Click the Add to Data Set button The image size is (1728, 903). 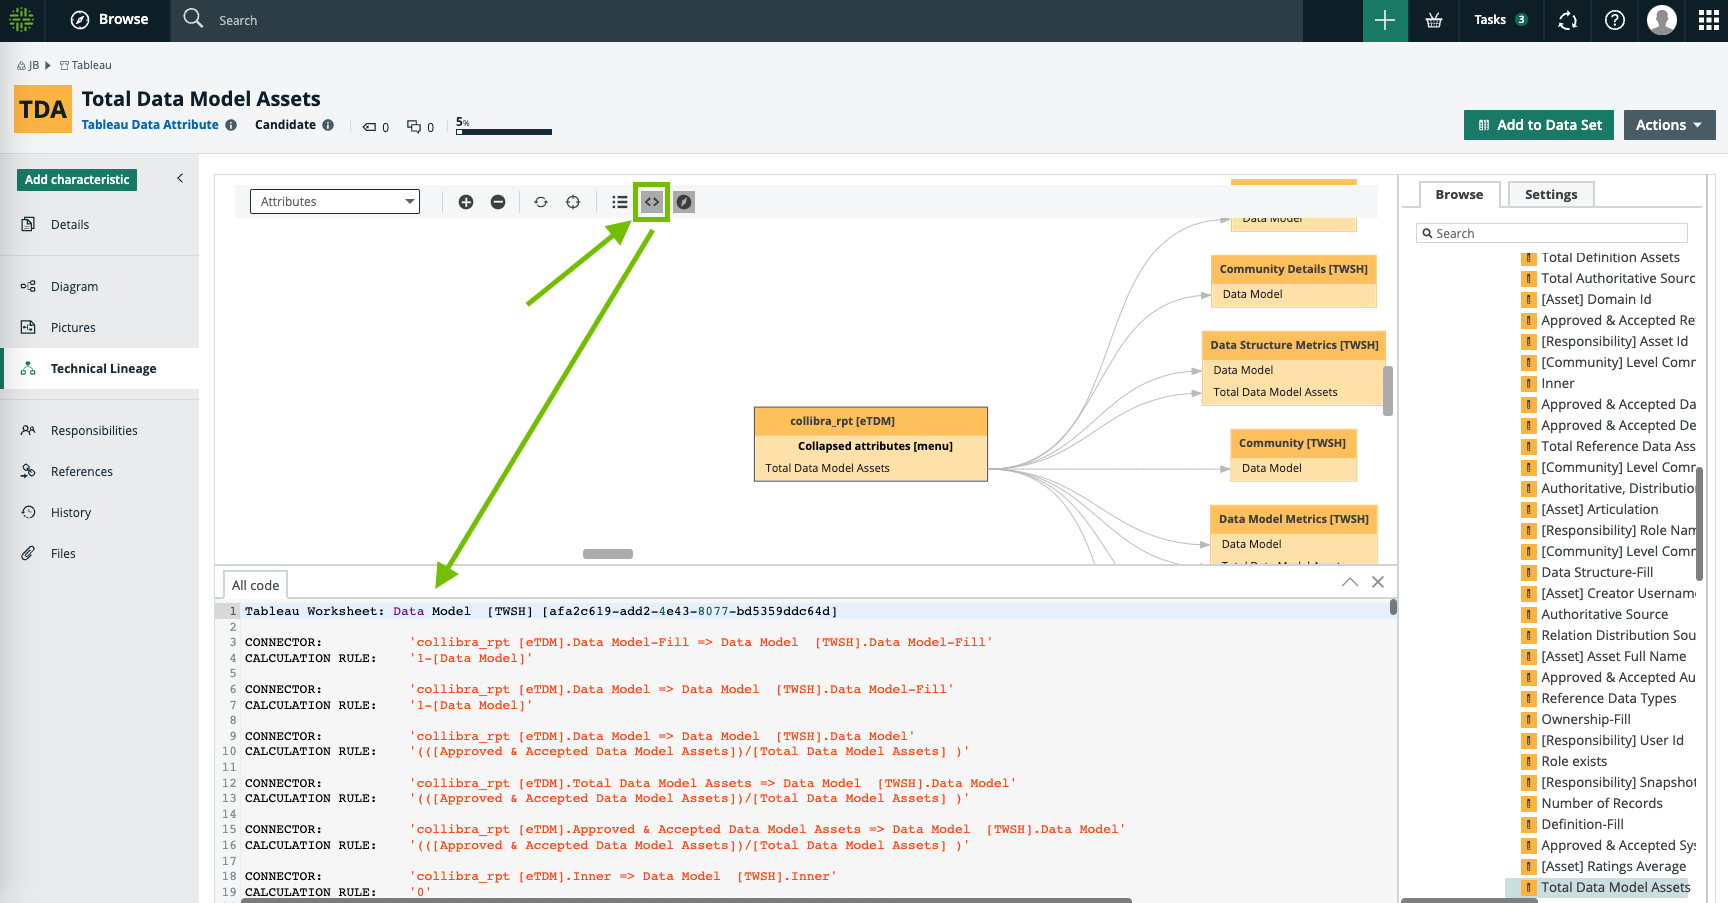tap(1539, 125)
